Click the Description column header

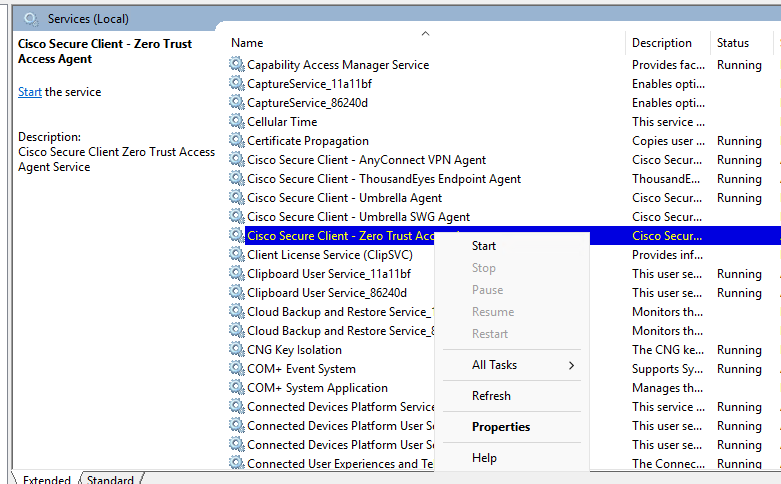point(662,43)
